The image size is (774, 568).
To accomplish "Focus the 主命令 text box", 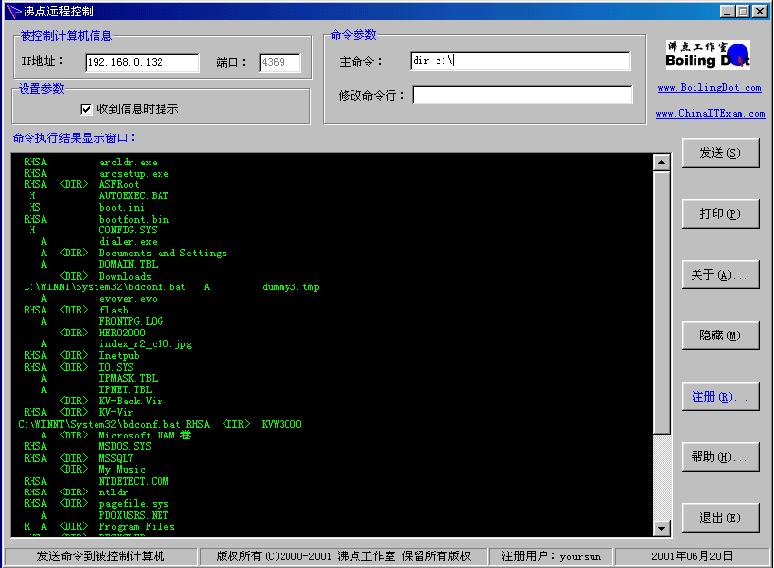I will click(x=520, y=61).
